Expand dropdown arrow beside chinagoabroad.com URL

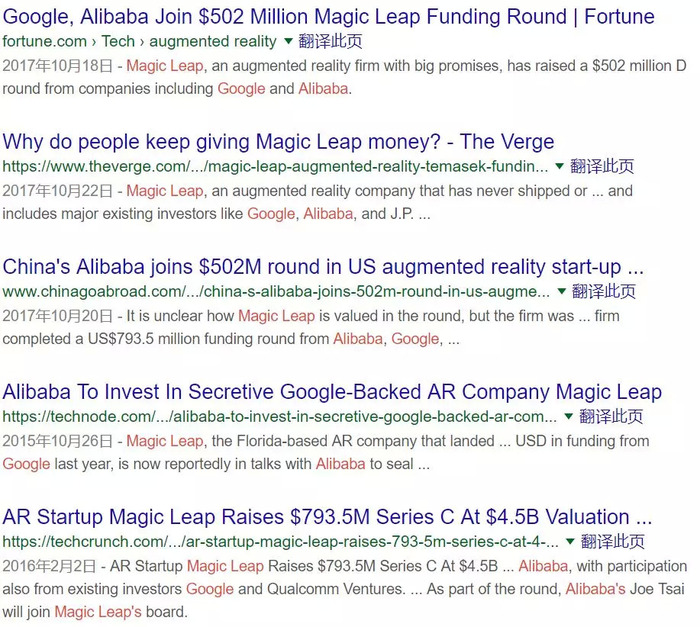pos(562,291)
